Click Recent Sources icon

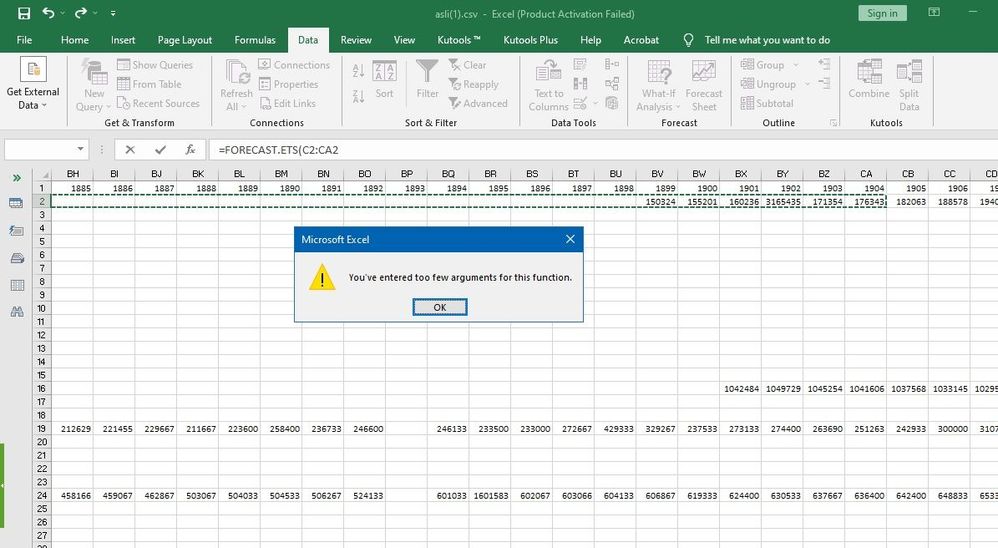click(123, 103)
